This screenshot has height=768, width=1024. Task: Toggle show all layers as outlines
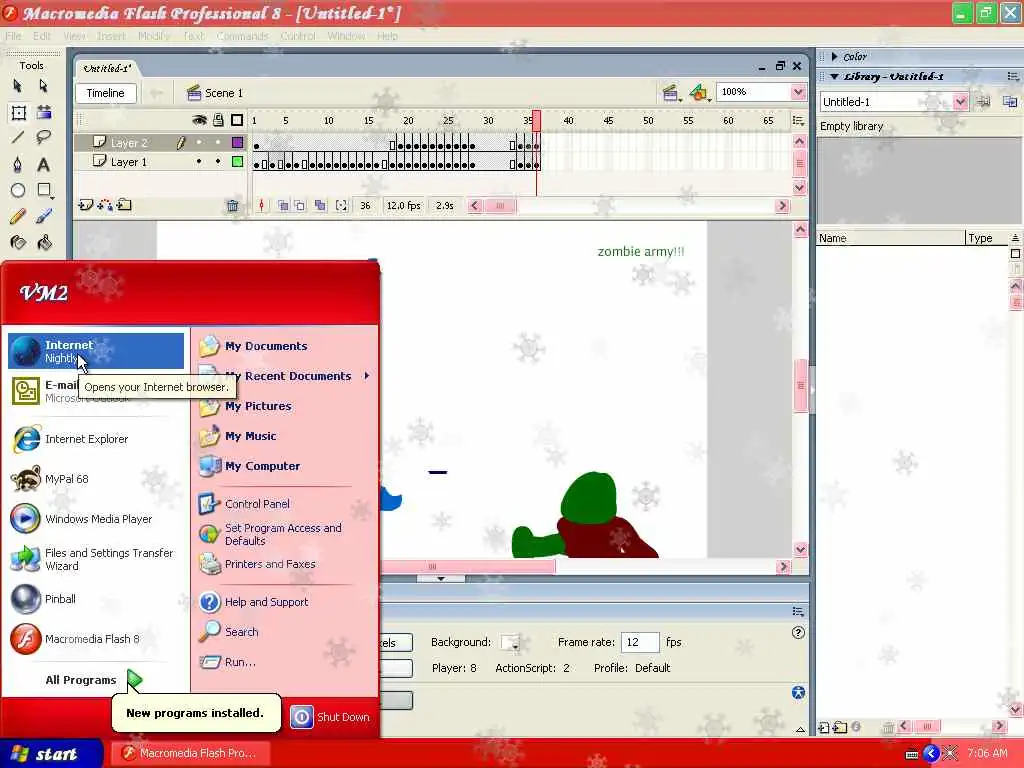[237, 120]
